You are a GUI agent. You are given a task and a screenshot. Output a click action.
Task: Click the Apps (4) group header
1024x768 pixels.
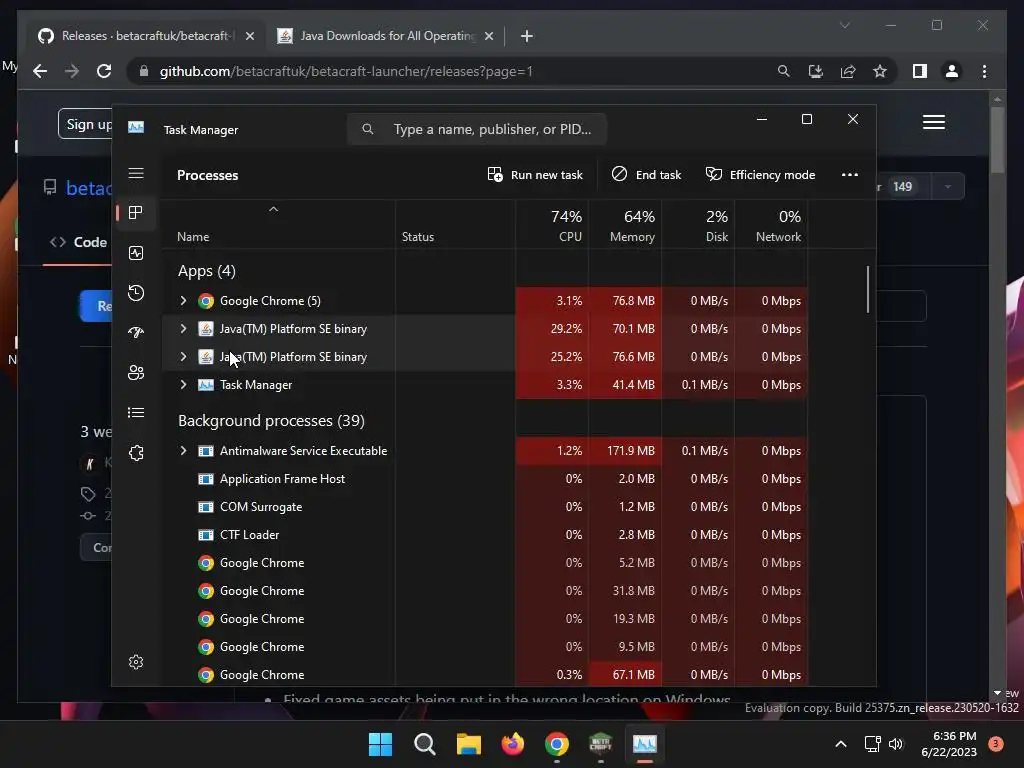tap(206, 271)
